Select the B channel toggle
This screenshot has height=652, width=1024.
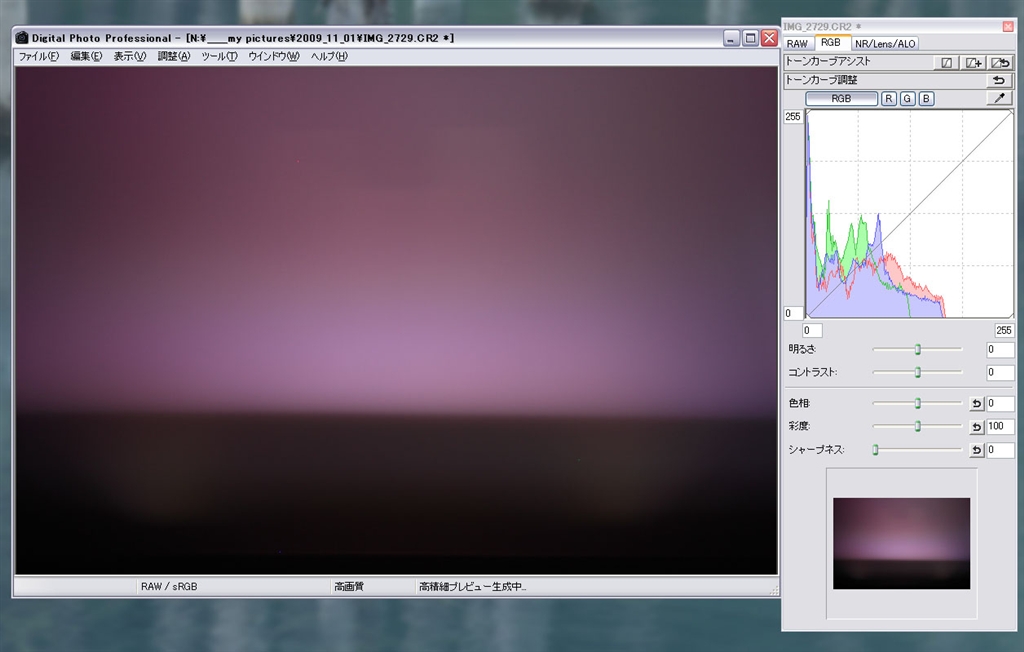click(x=926, y=99)
